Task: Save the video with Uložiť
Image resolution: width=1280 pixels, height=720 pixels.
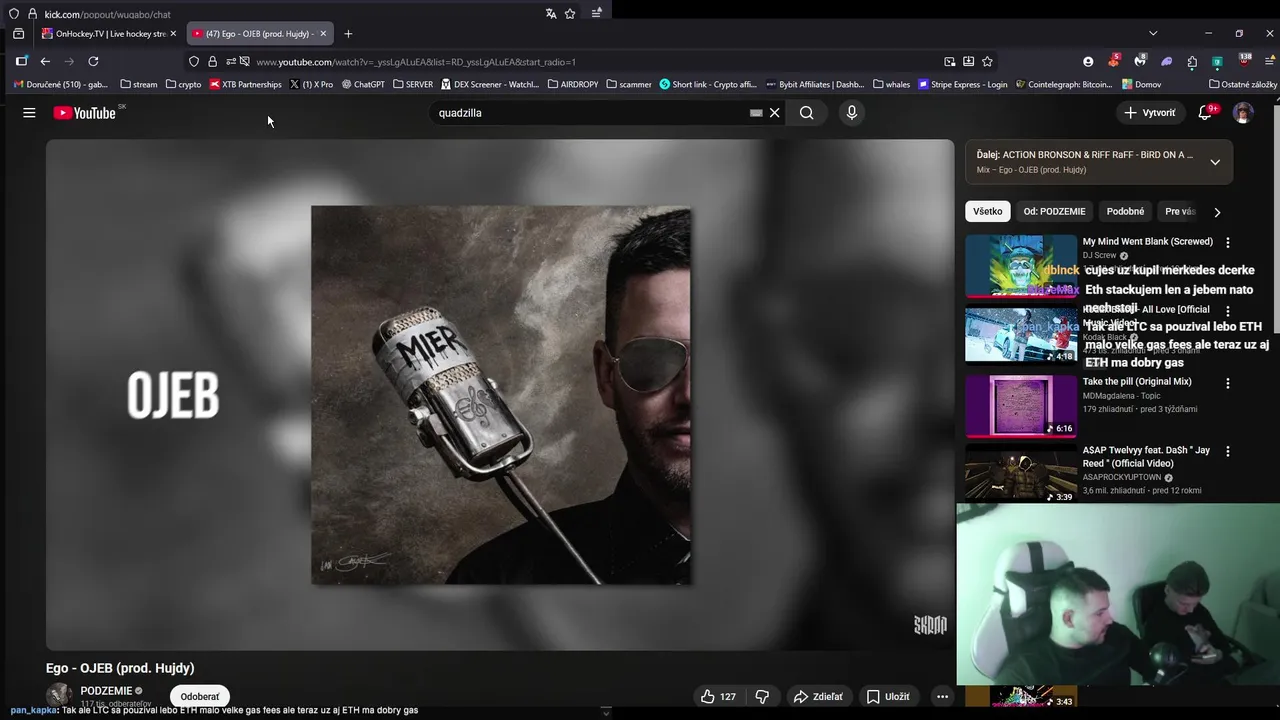Action: pyautogui.click(x=888, y=696)
